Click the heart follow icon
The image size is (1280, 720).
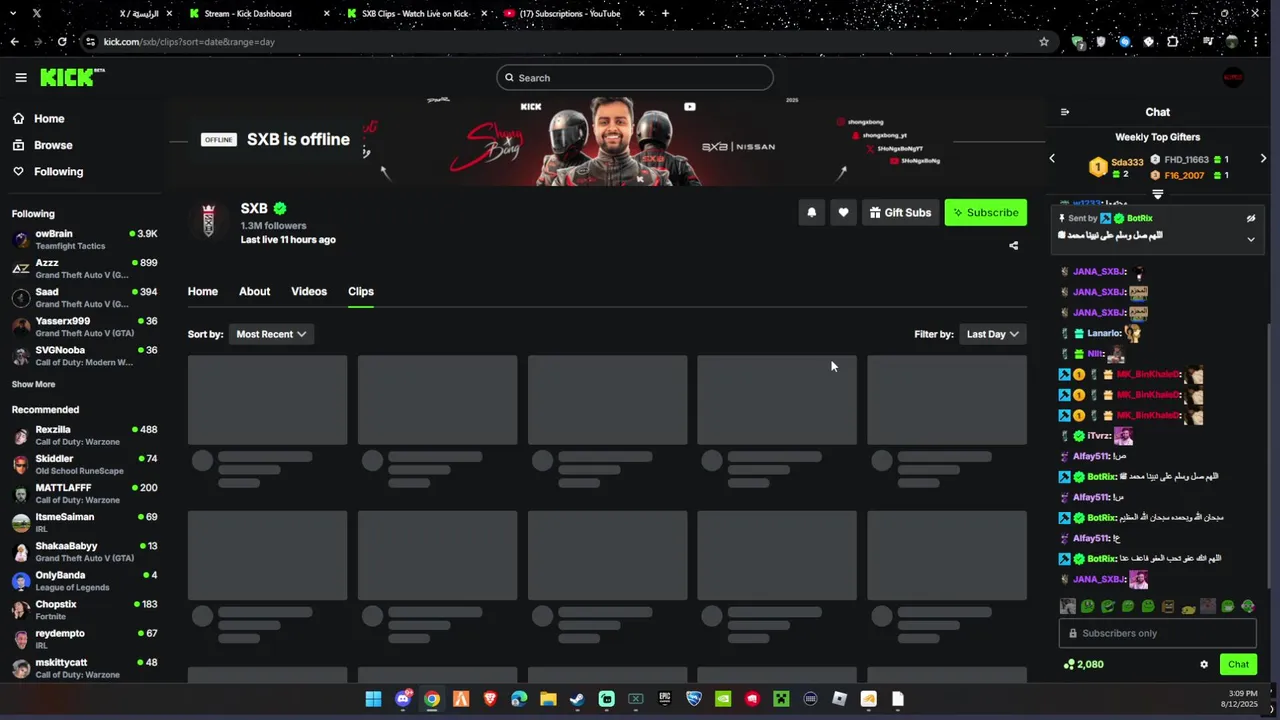pos(843,212)
